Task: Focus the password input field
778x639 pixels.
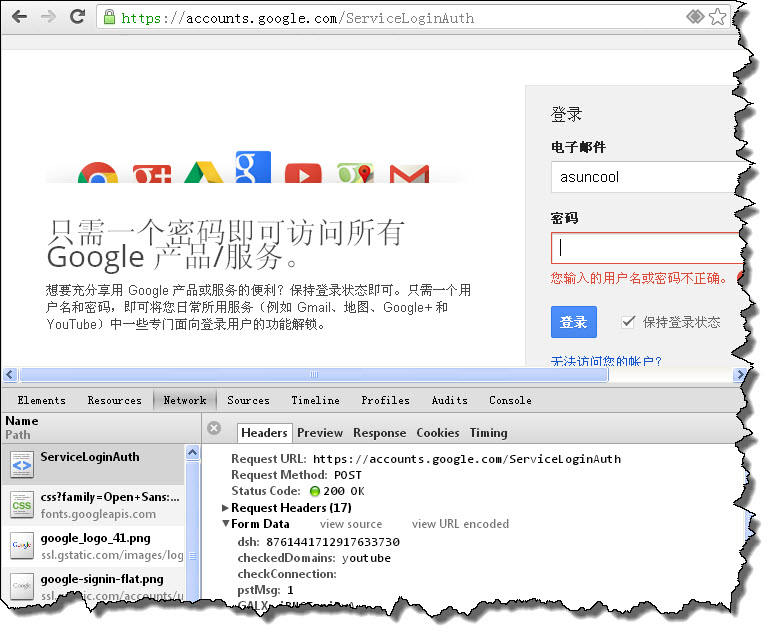Action: 647,248
